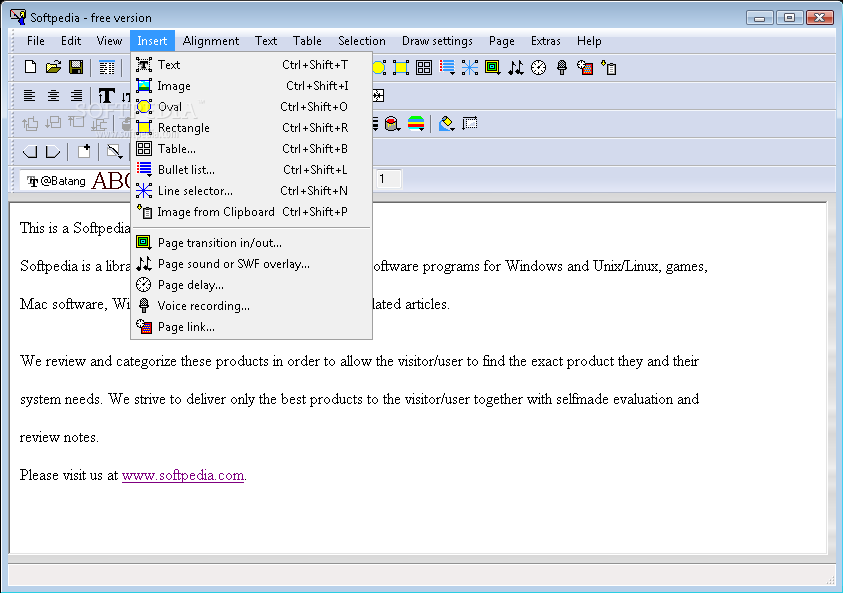
Task: Click the line starting "We review and categorize"
Action: point(359,361)
